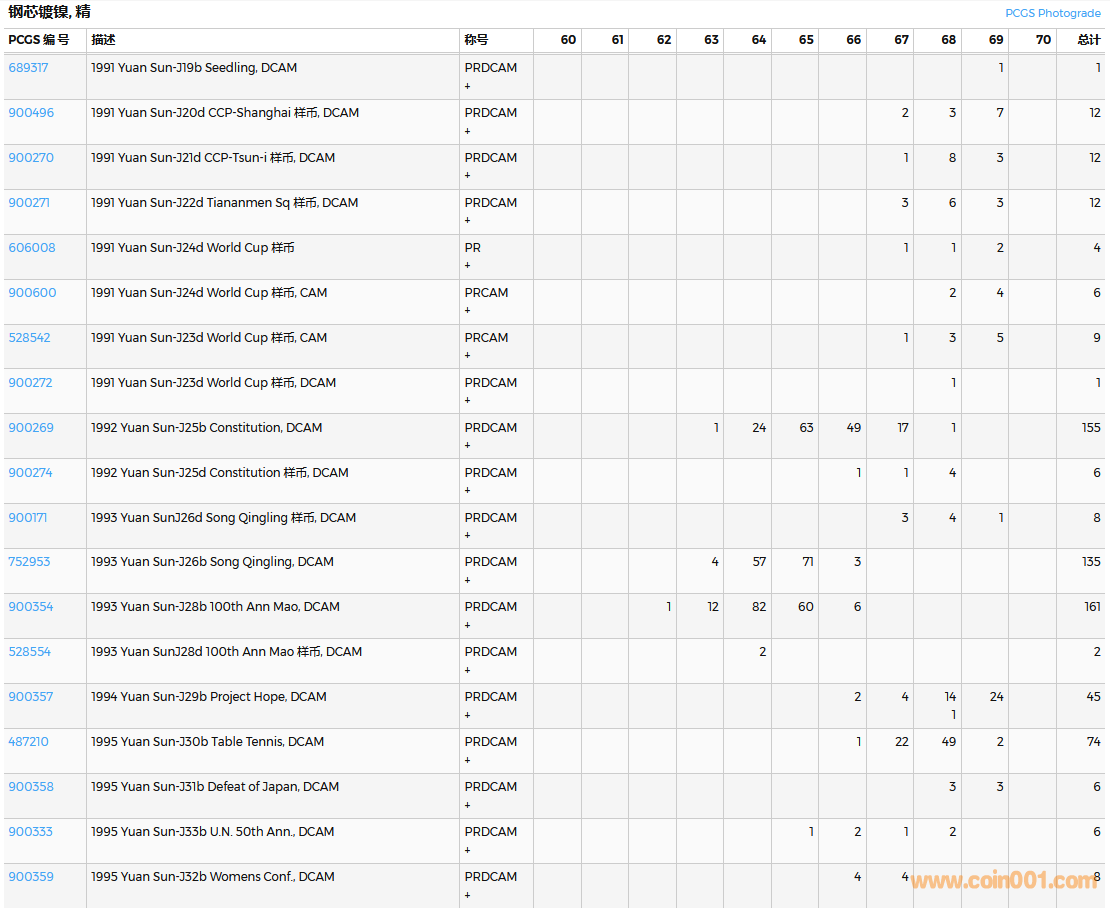Expand plus sign in Defeat of Japan row
The height and width of the screenshot is (908, 1110).
coord(467,805)
